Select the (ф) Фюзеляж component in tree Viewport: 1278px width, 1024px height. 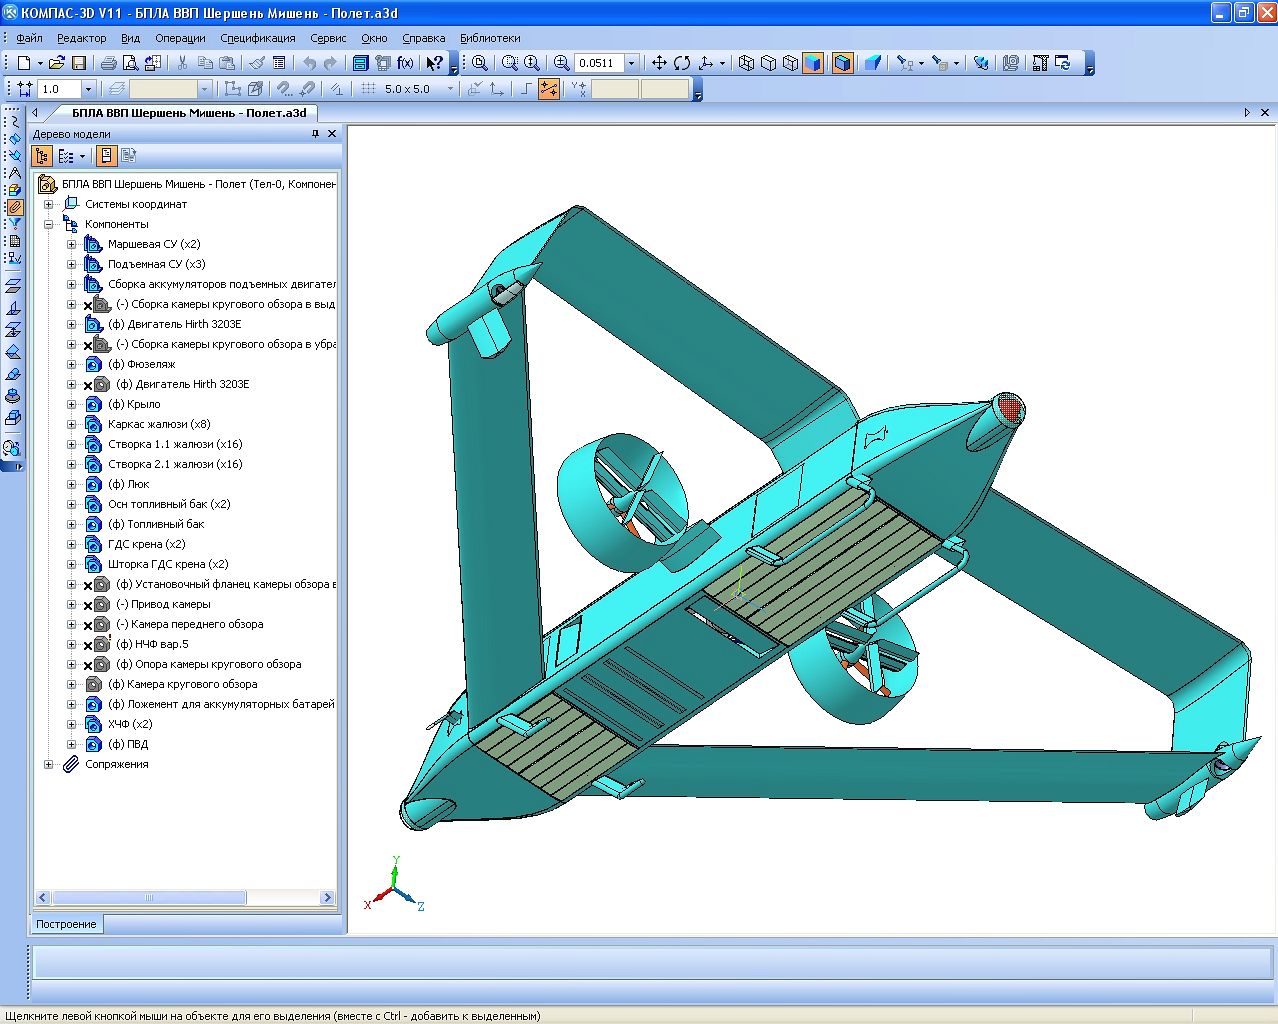[x=141, y=364]
